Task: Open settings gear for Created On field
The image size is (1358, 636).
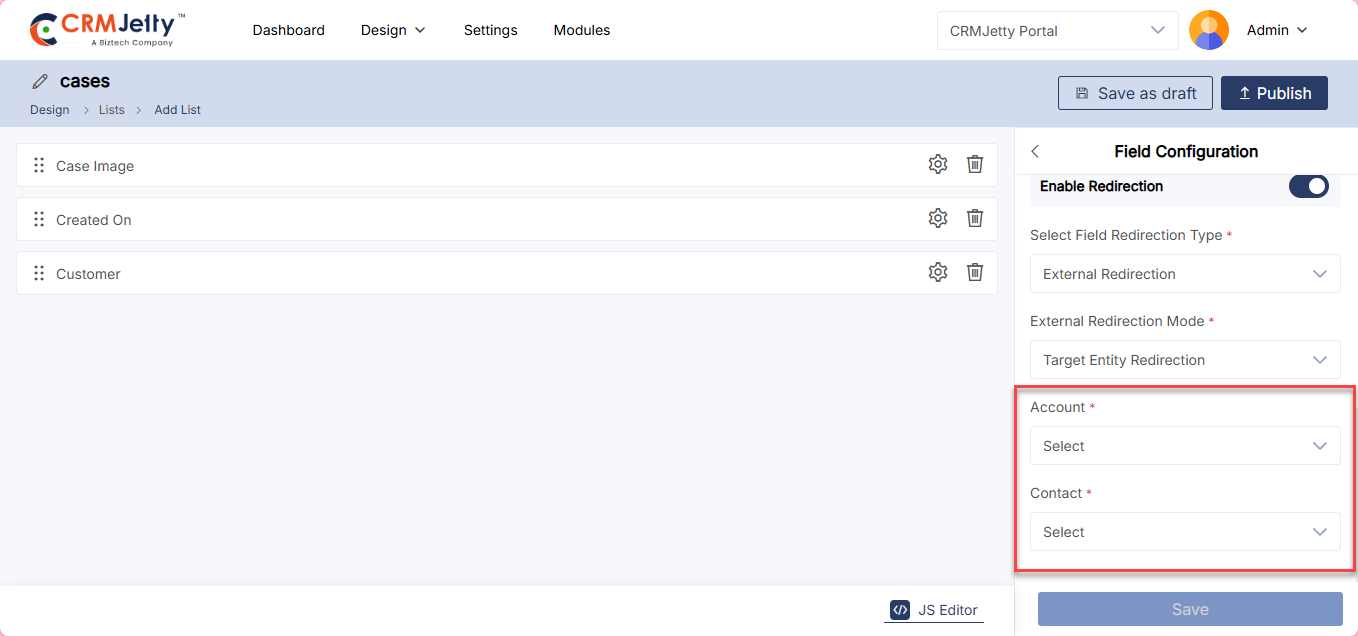Action: pos(937,219)
